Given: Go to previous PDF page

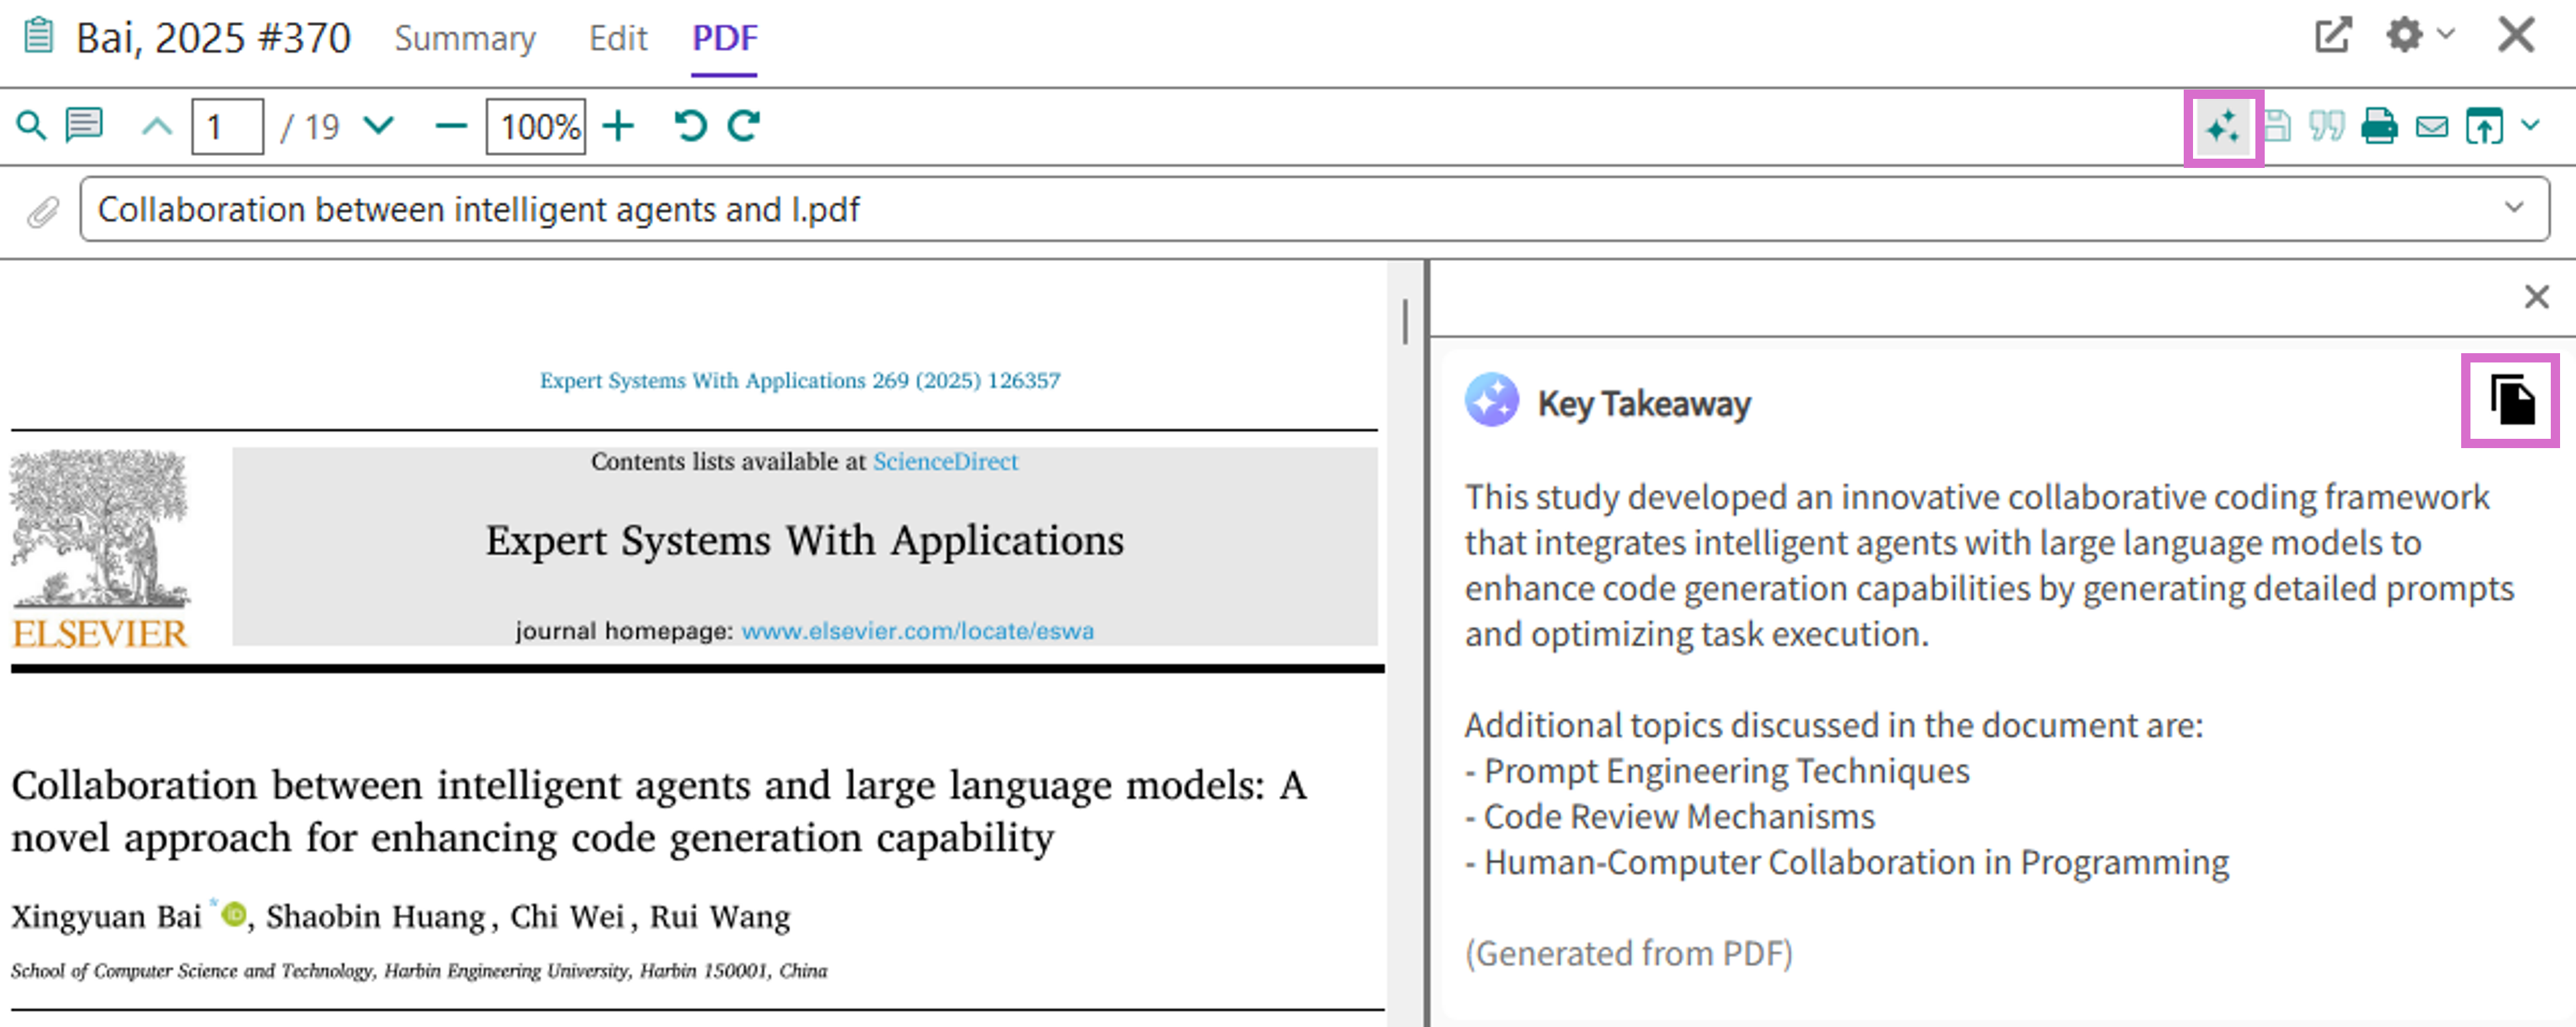Looking at the screenshot, I should 156,127.
